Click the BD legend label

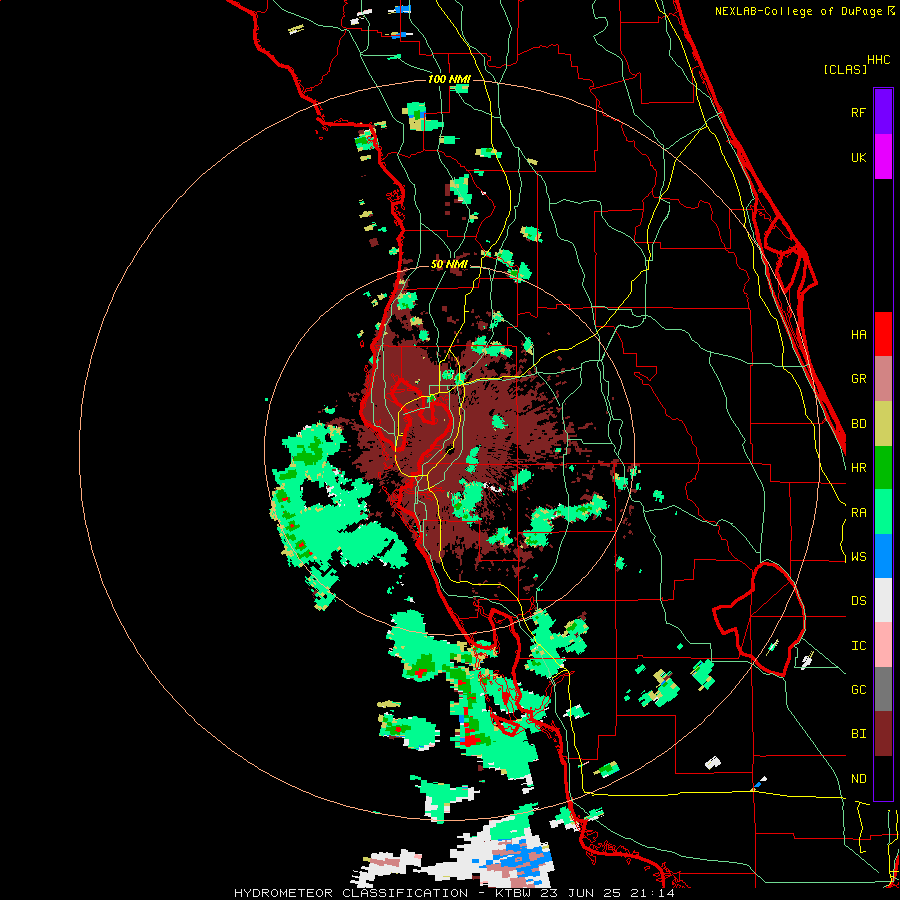click(x=858, y=424)
